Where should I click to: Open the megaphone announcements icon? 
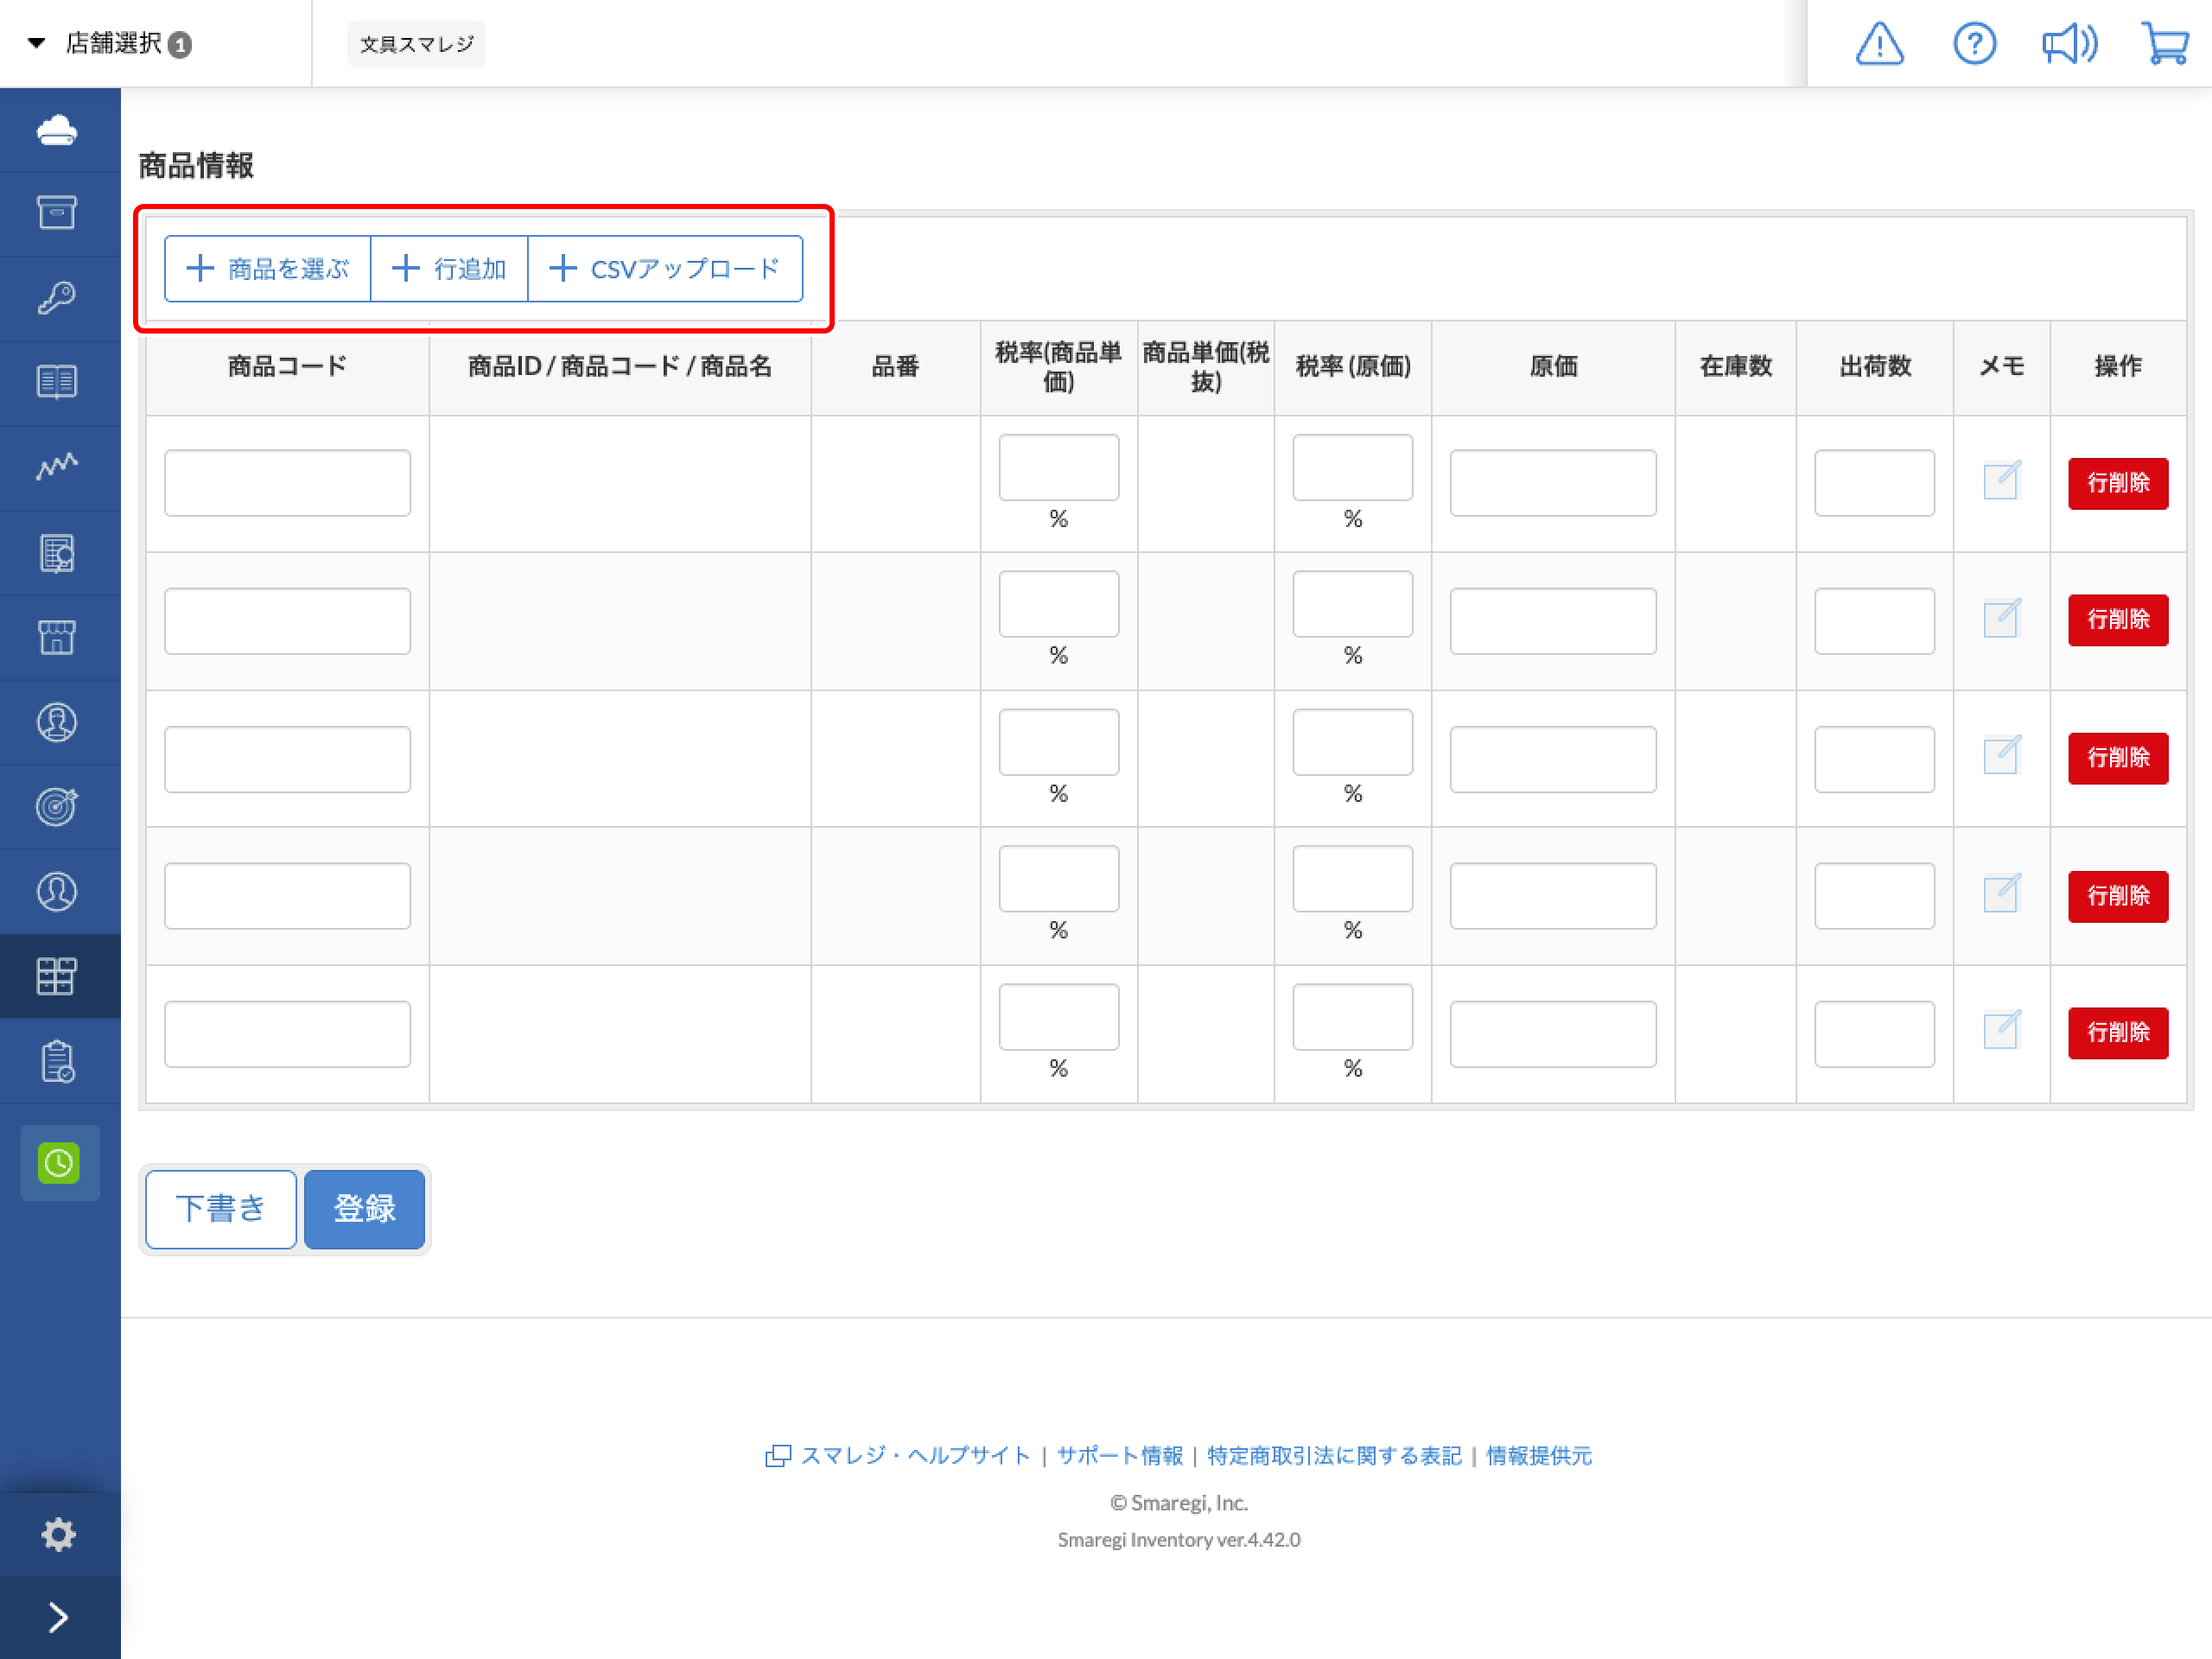2069,44
